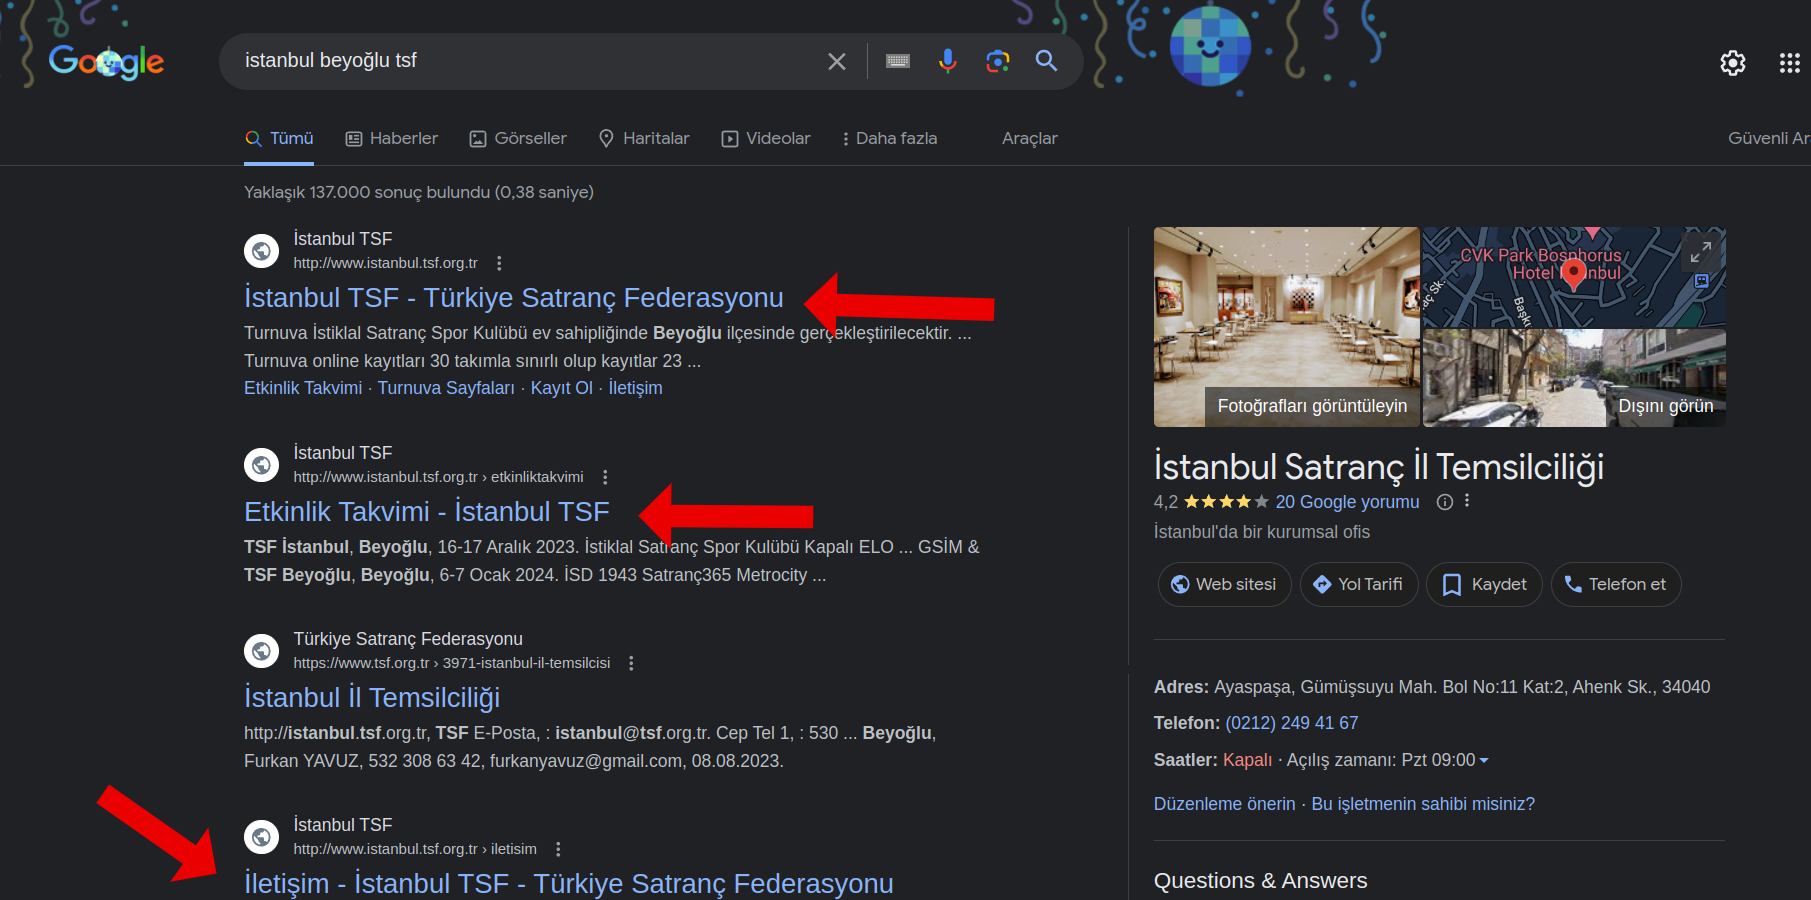1811x900 pixels.
Task: Clear the search box text
Action: click(x=837, y=62)
